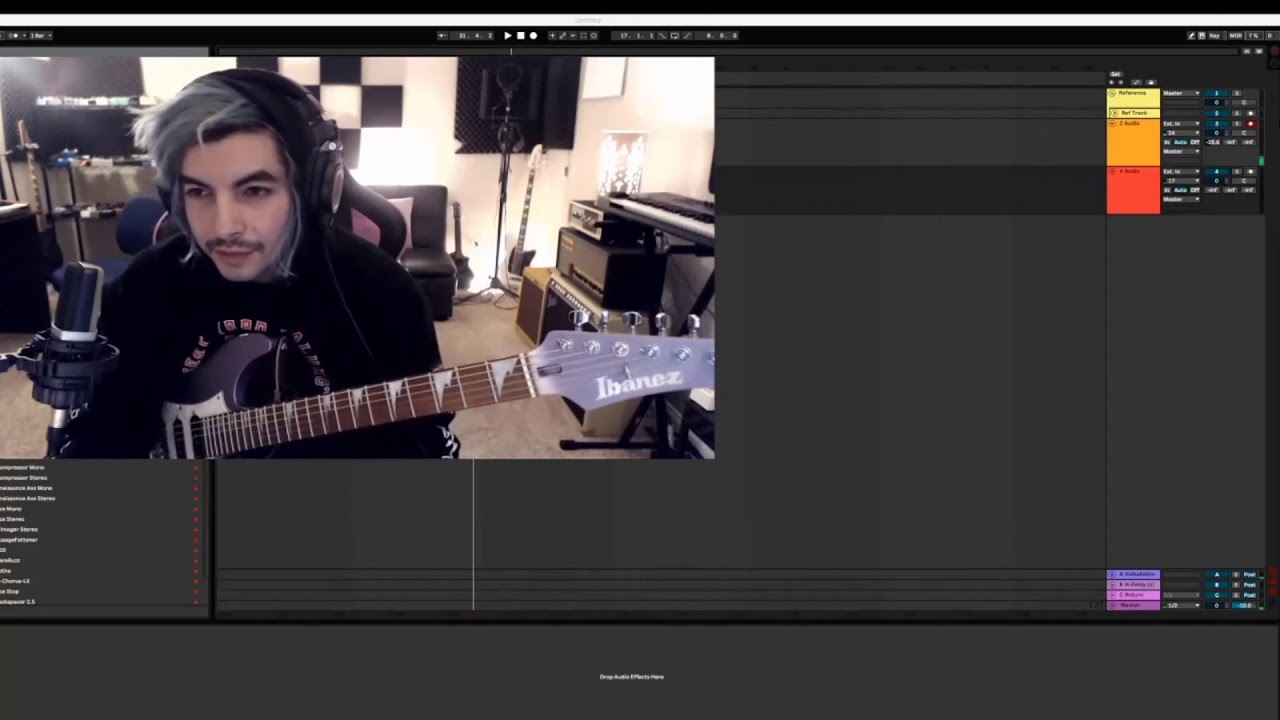The image size is (1280, 720).
Task: Select Renaissance Axx Stereo in browser list
Action: tap(28, 498)
